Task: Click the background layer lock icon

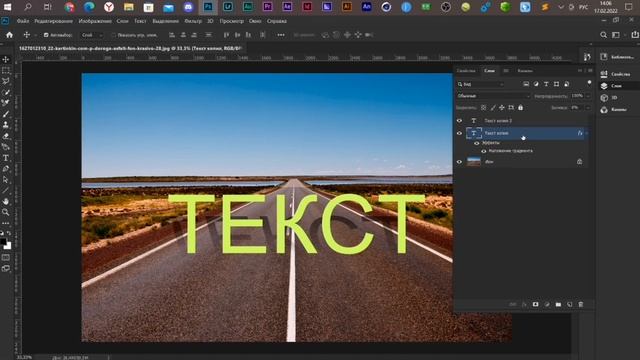Action: tap(580, 162)
